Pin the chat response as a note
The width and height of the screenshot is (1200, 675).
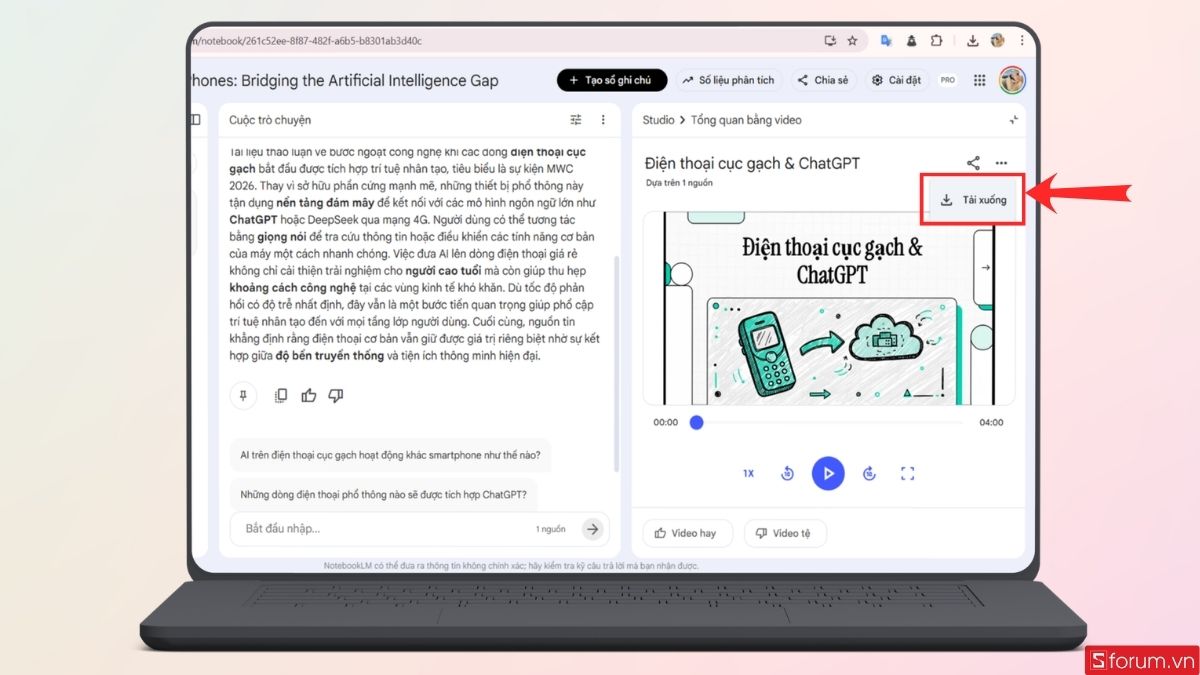242,395
